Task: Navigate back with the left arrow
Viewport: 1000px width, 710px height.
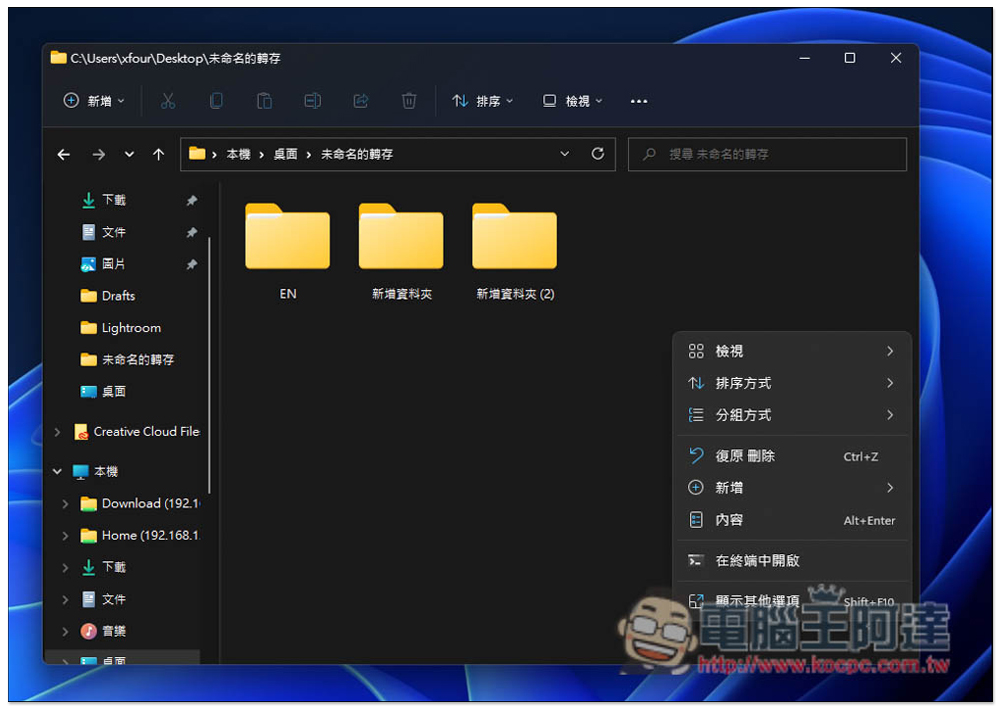Action: point(64,155)
